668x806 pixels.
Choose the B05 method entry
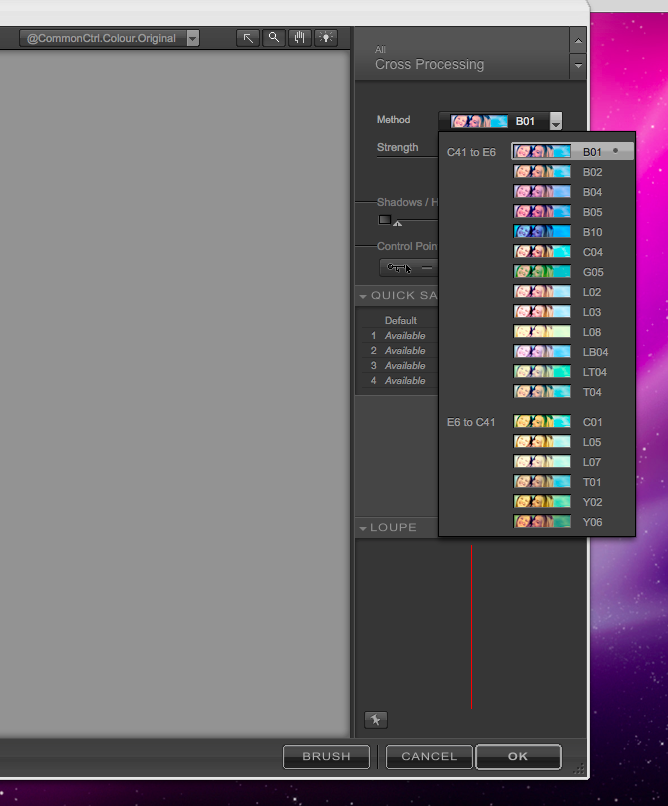(x=572, y=212)
